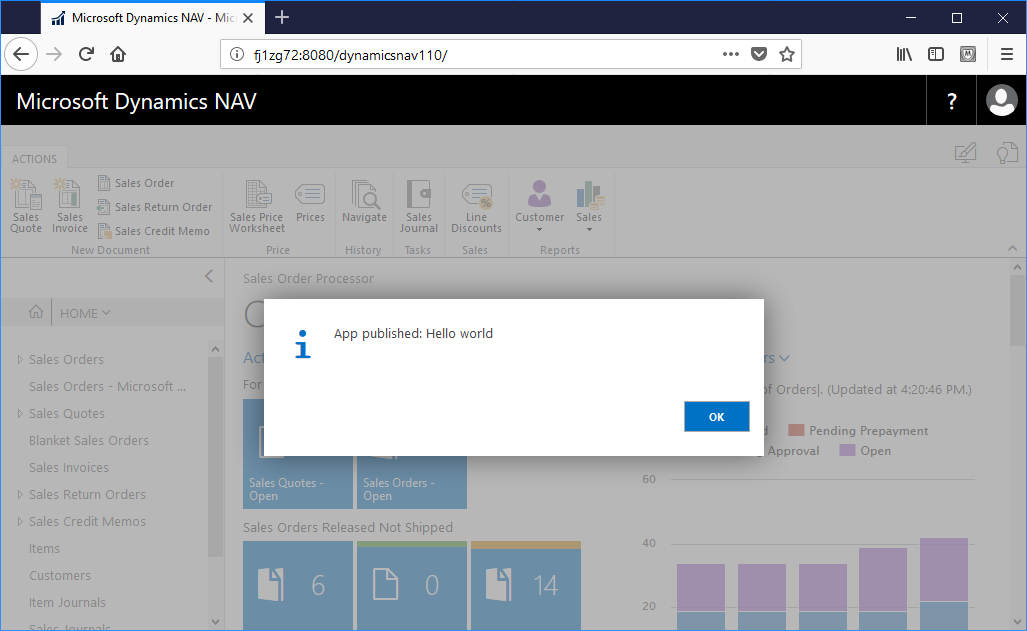
Task: Open the Prices action
Action: point(310,202)
